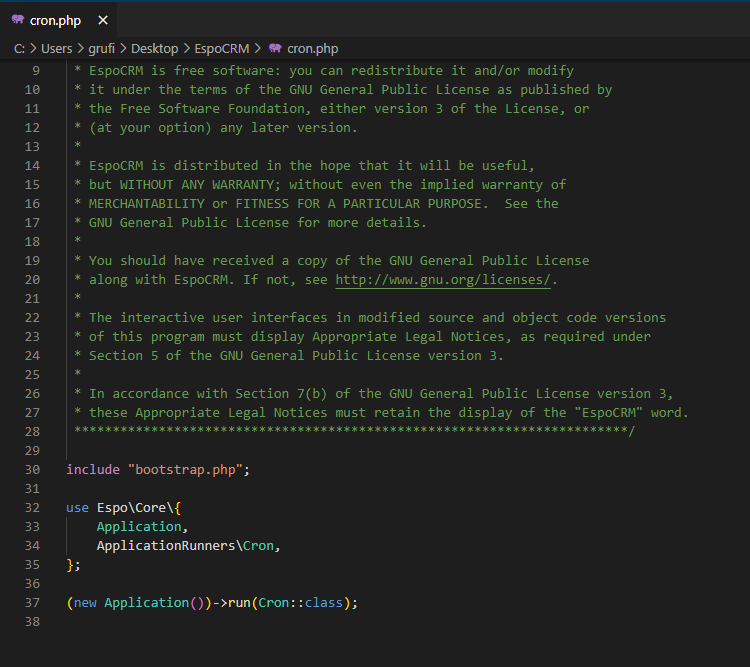This screenshot has width=750, height=667.
Task: Expand the EspoCRM breadcrumb folder
Action: (x=222, y=48)
